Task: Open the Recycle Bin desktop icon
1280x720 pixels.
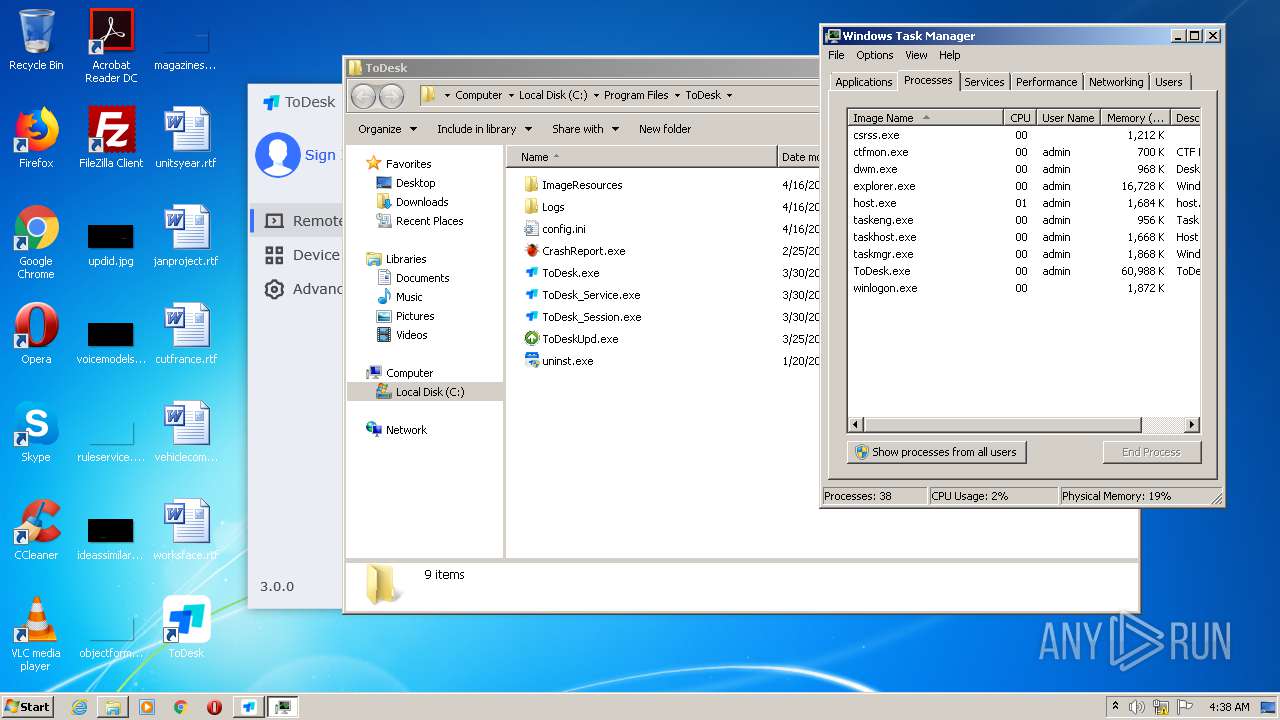Action: 36,40
